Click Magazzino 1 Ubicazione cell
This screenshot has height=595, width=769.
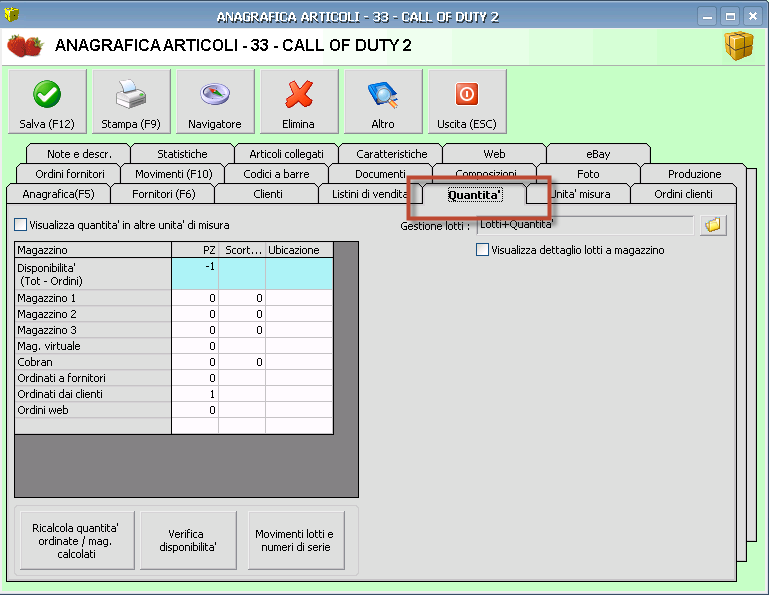299,298
